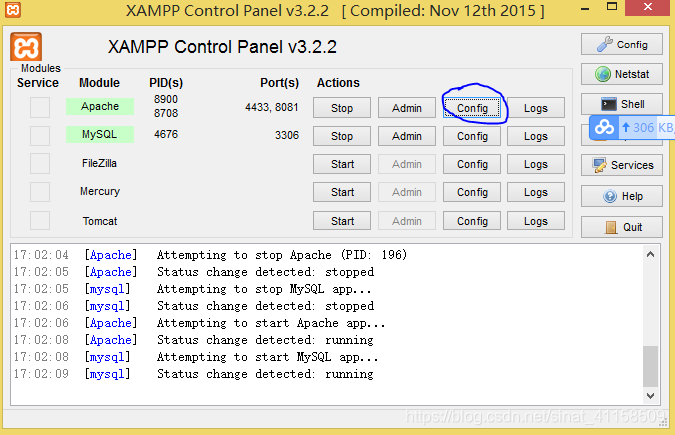The width and height of the screenshot is (675, 435).
Task: Select the MySQL module label
Action: [100, 134]
